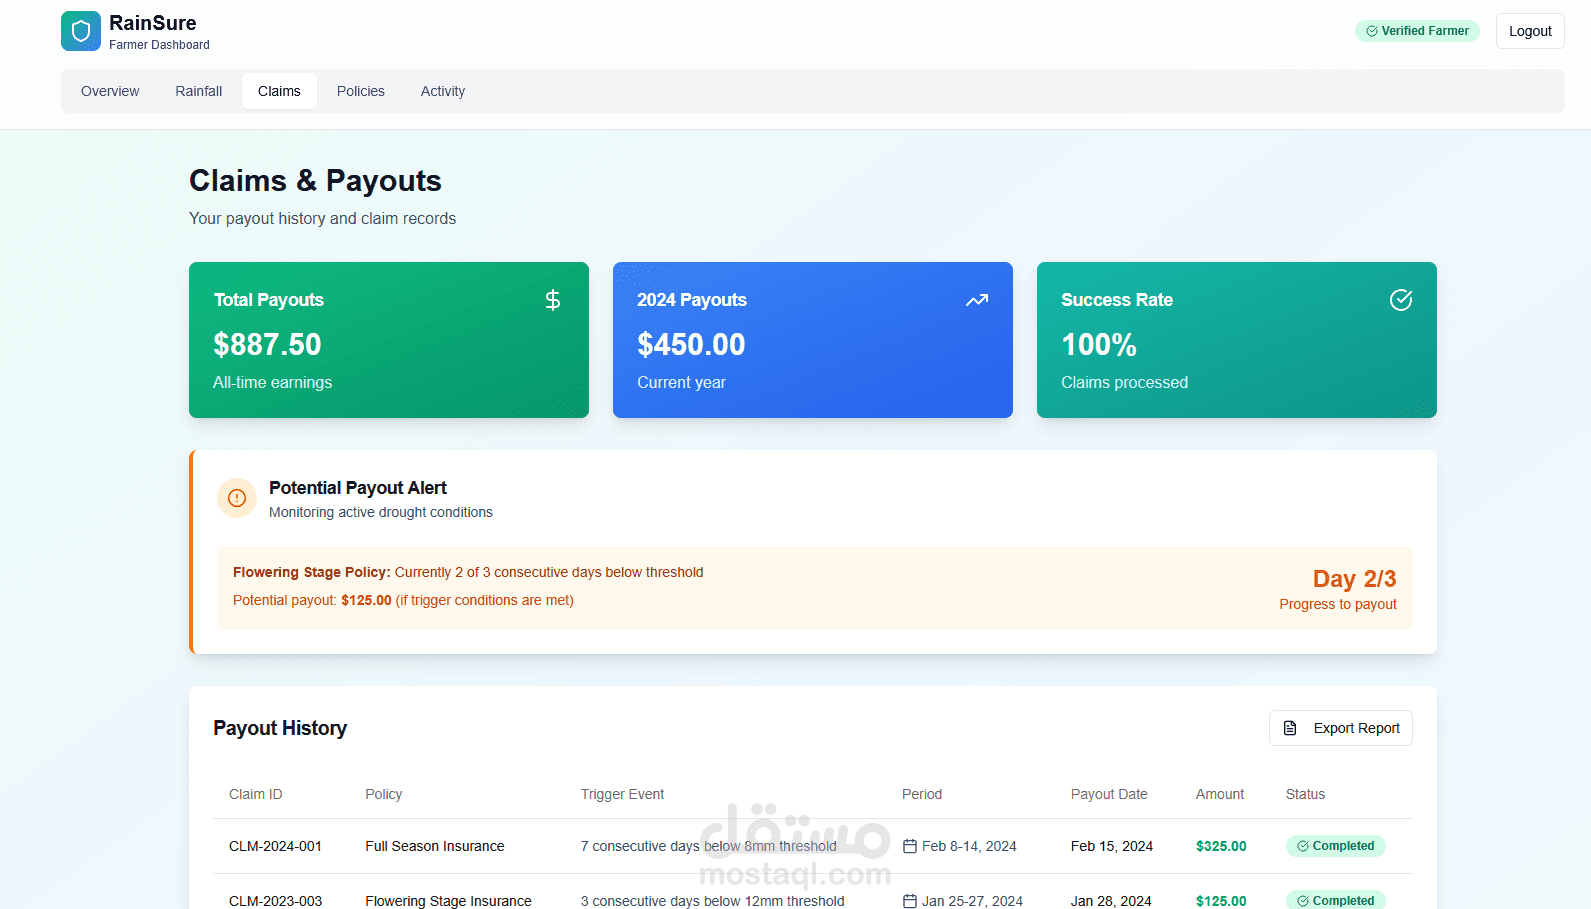
Task: Click the Claims processed label
Action: click(x=1125, y=382)
